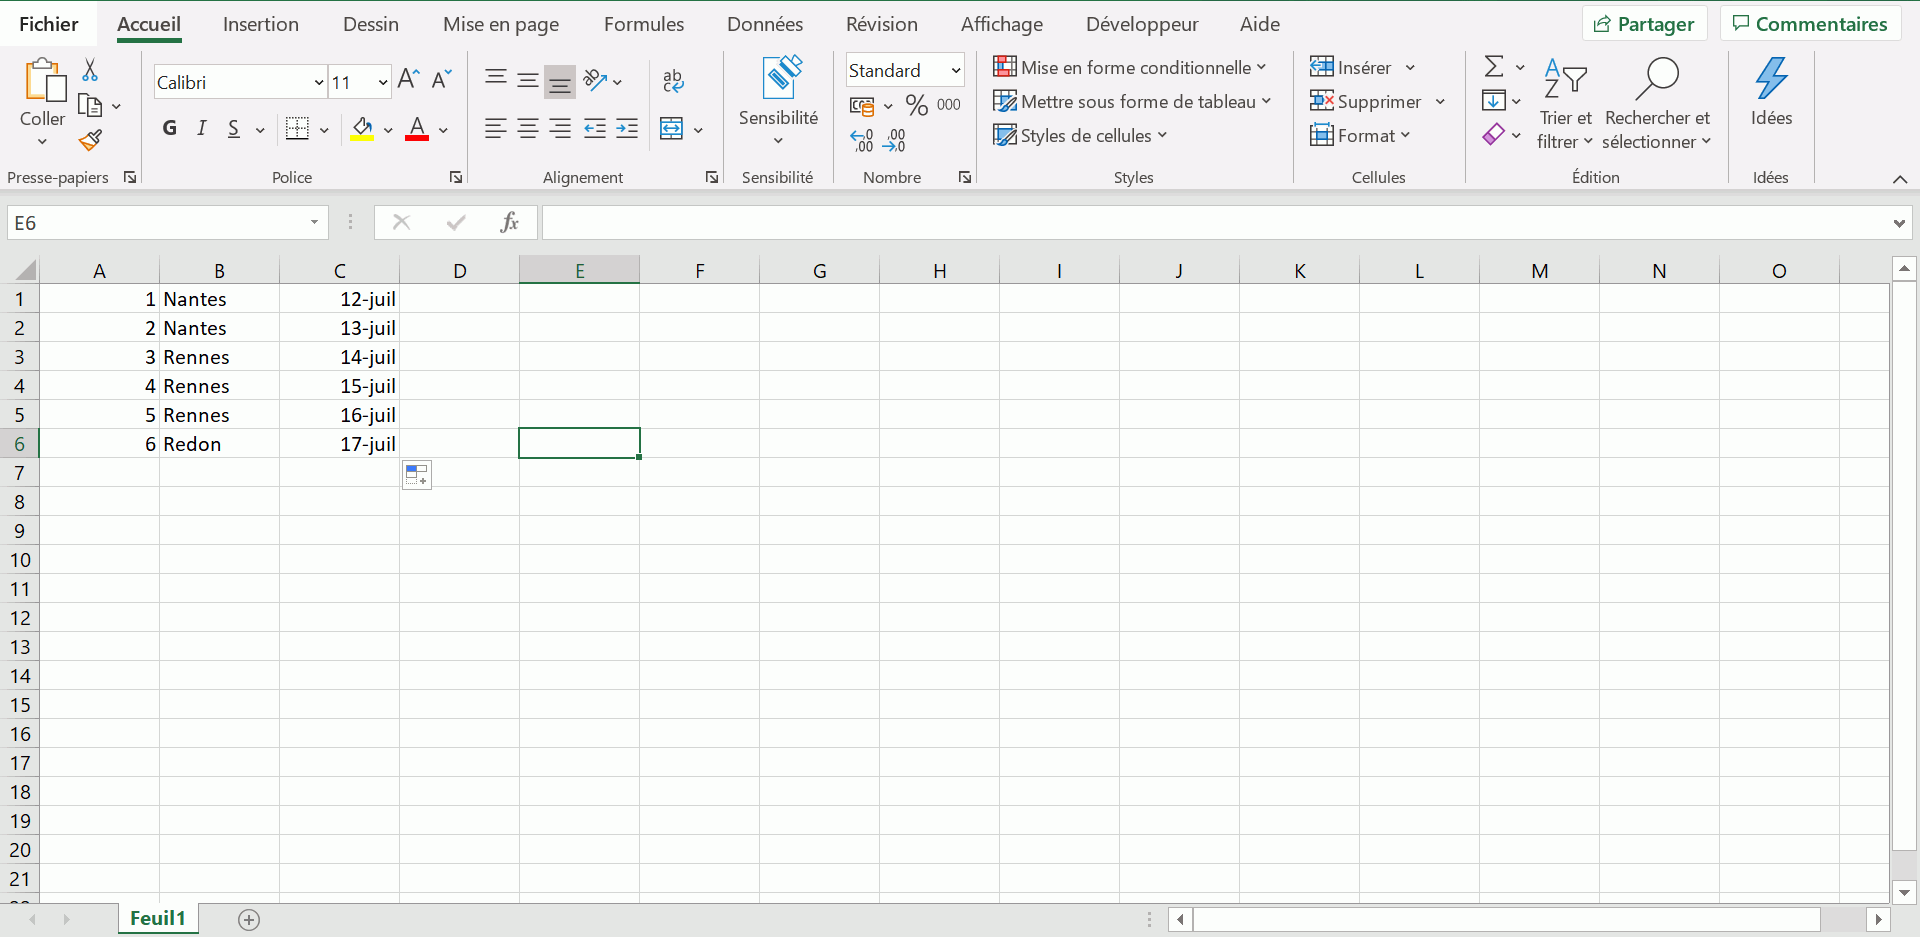The image size is (1920, 937).
Task: Expand Mise en forme conditionnelle menu
Action: coord(1130,67)
